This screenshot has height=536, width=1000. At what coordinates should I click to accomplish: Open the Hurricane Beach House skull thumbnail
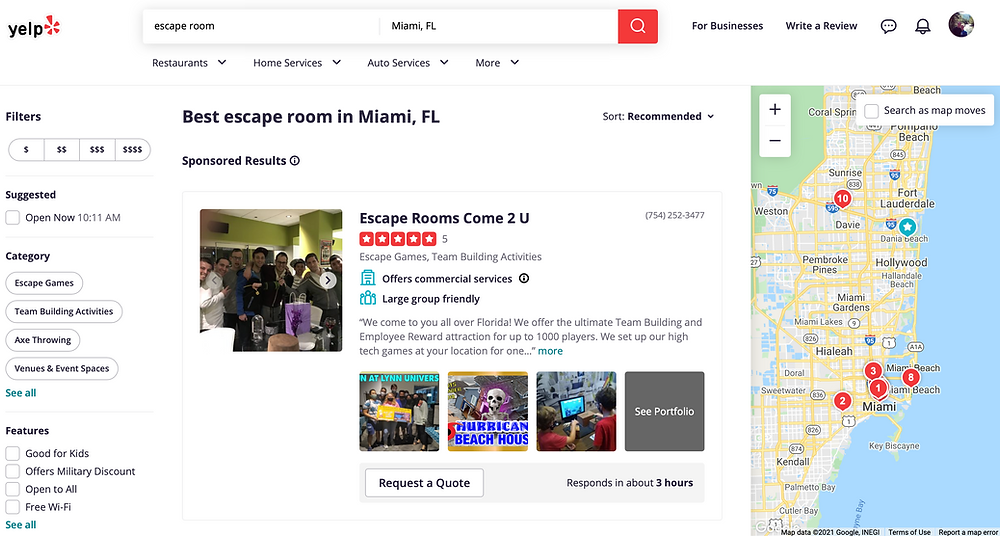(x=488, y=412)
